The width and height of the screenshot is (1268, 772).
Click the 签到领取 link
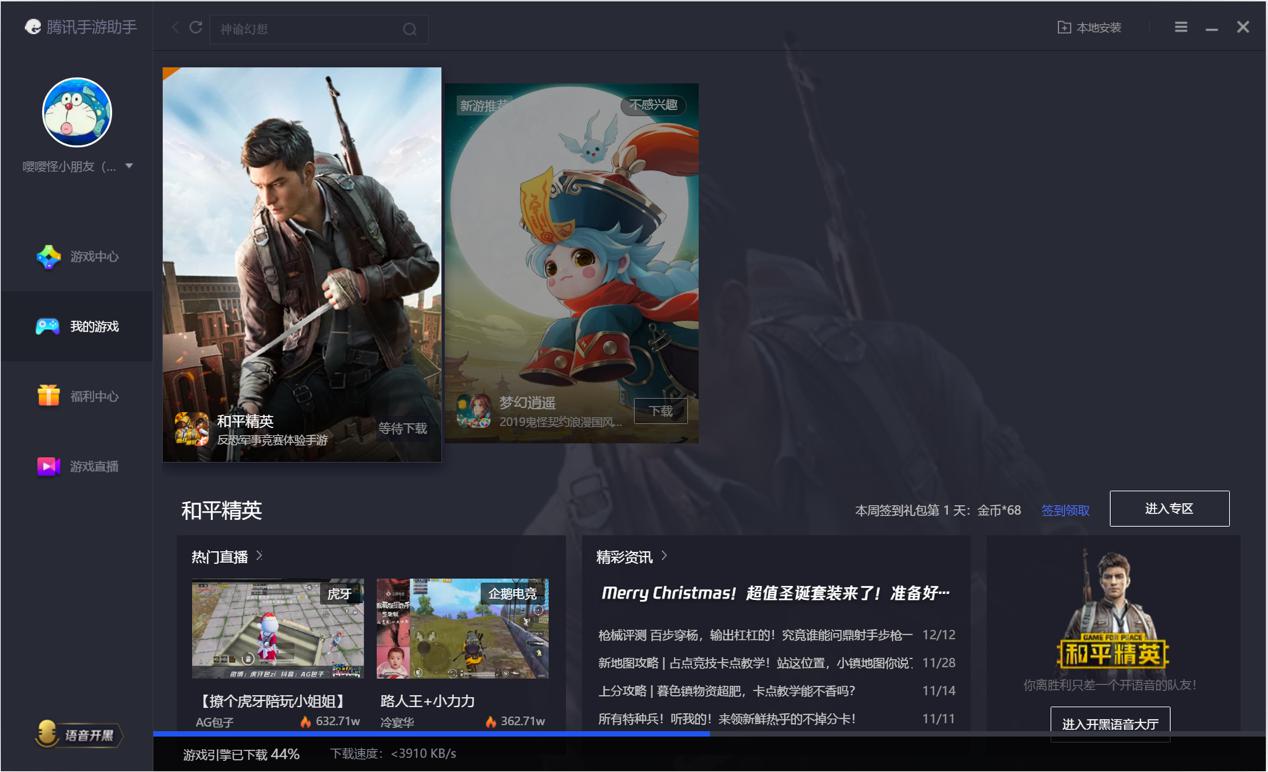point(1065,510)
